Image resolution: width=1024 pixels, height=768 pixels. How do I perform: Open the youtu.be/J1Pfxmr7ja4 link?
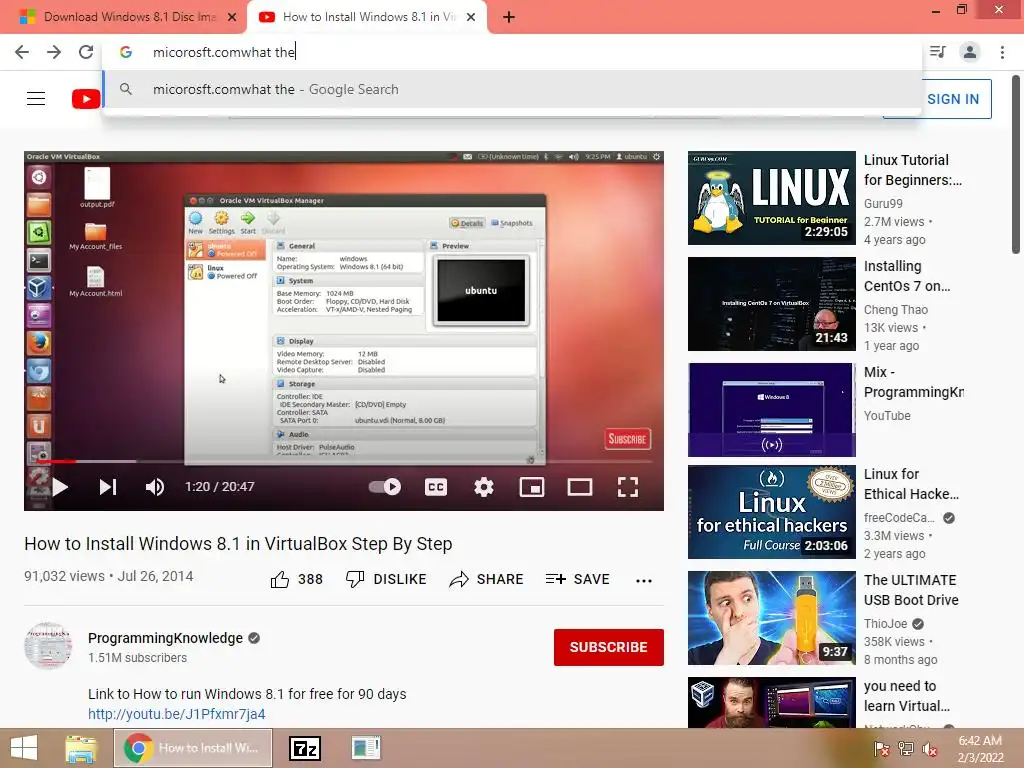[x=176, y=714]
